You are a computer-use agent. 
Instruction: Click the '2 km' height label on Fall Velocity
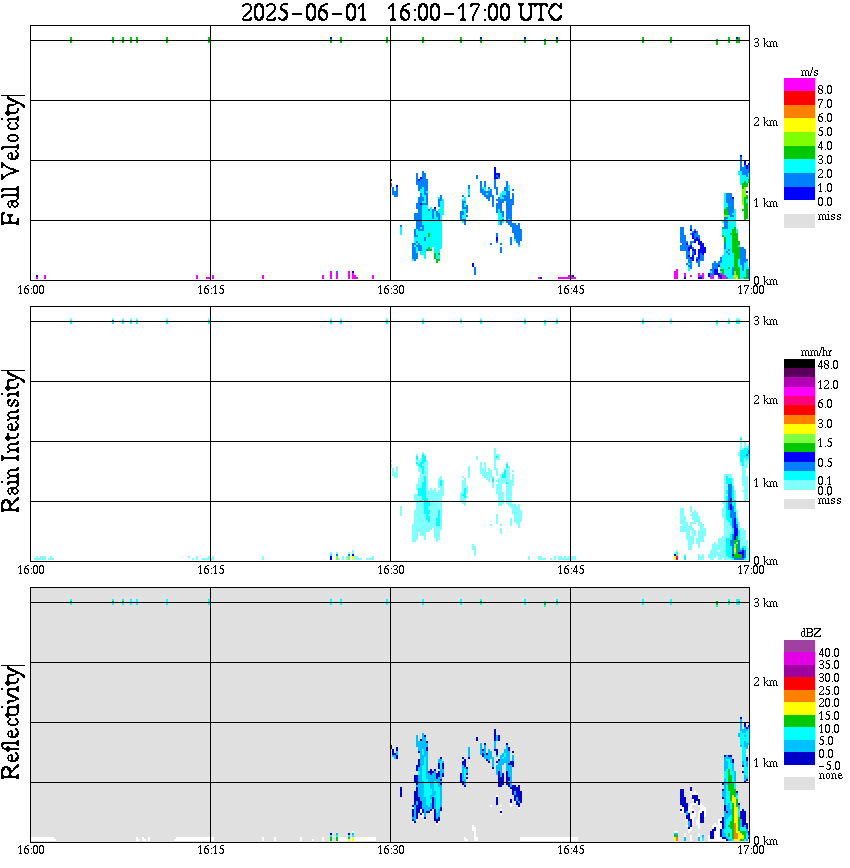(766, 122)
